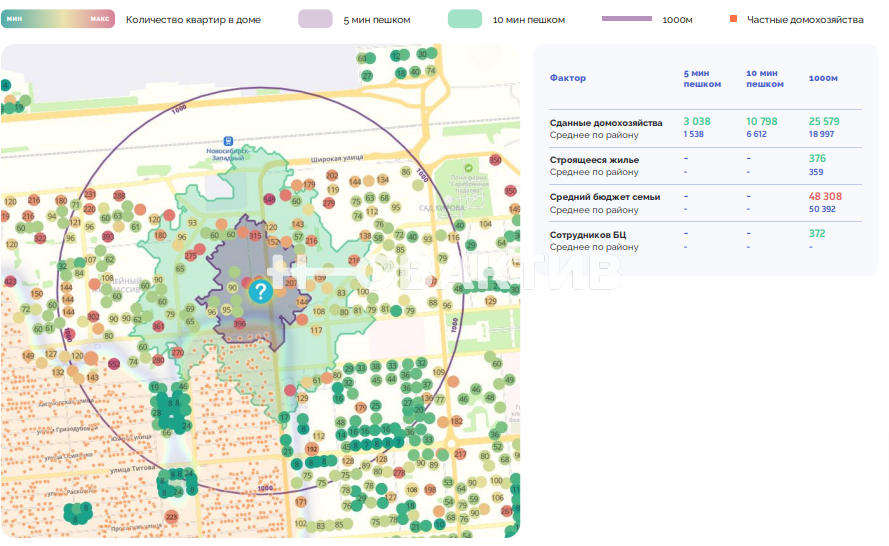
Task: Click the purple 5 мин пешком swatch
Action: [315, 19]
